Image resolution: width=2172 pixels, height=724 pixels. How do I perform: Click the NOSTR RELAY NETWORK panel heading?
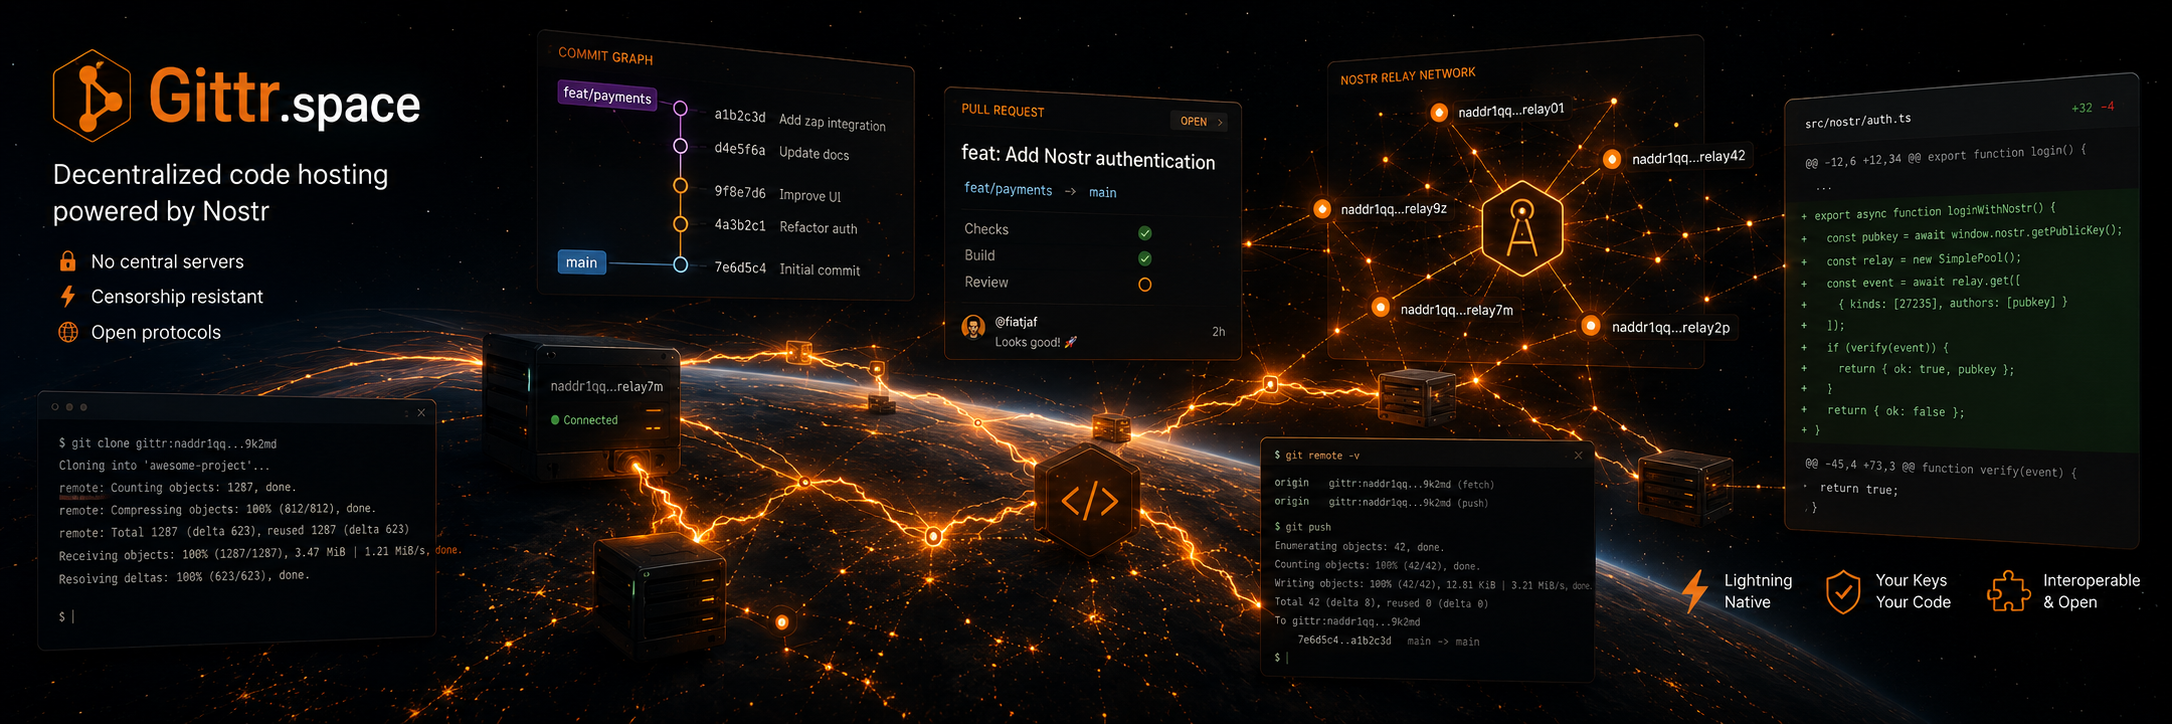point(1407,76)
